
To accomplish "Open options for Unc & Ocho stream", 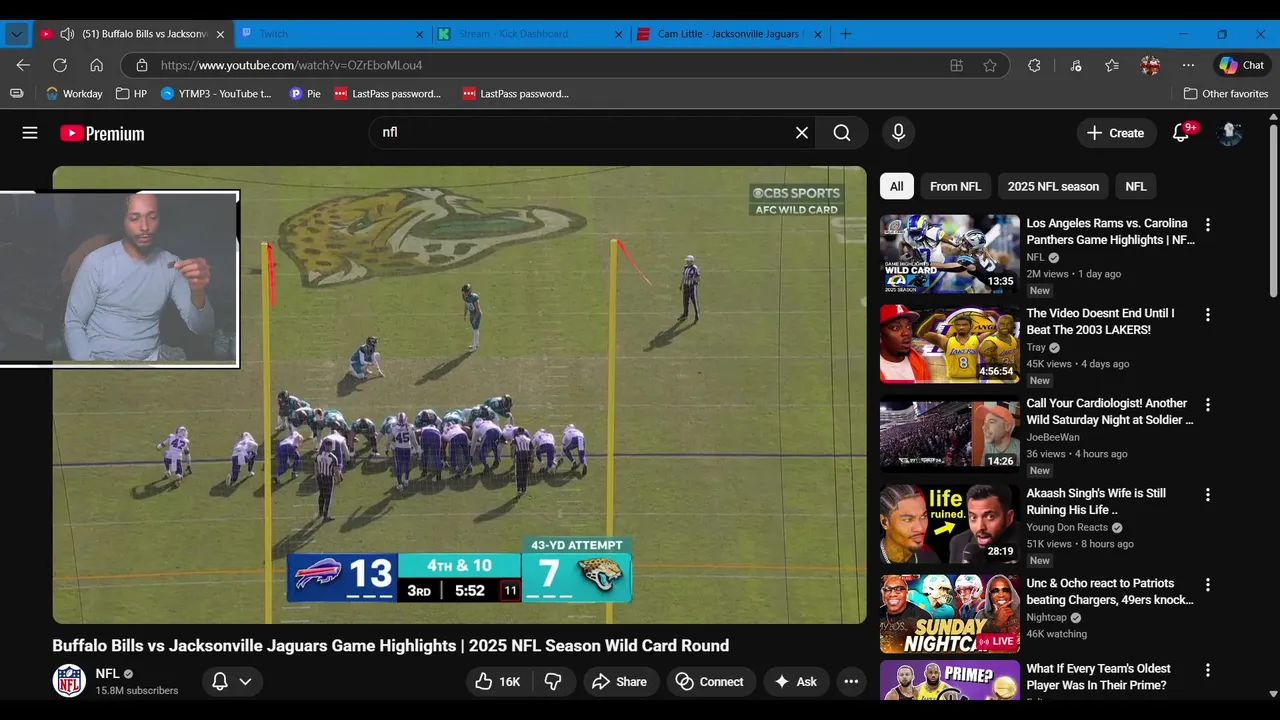I will pos(1208,585).
